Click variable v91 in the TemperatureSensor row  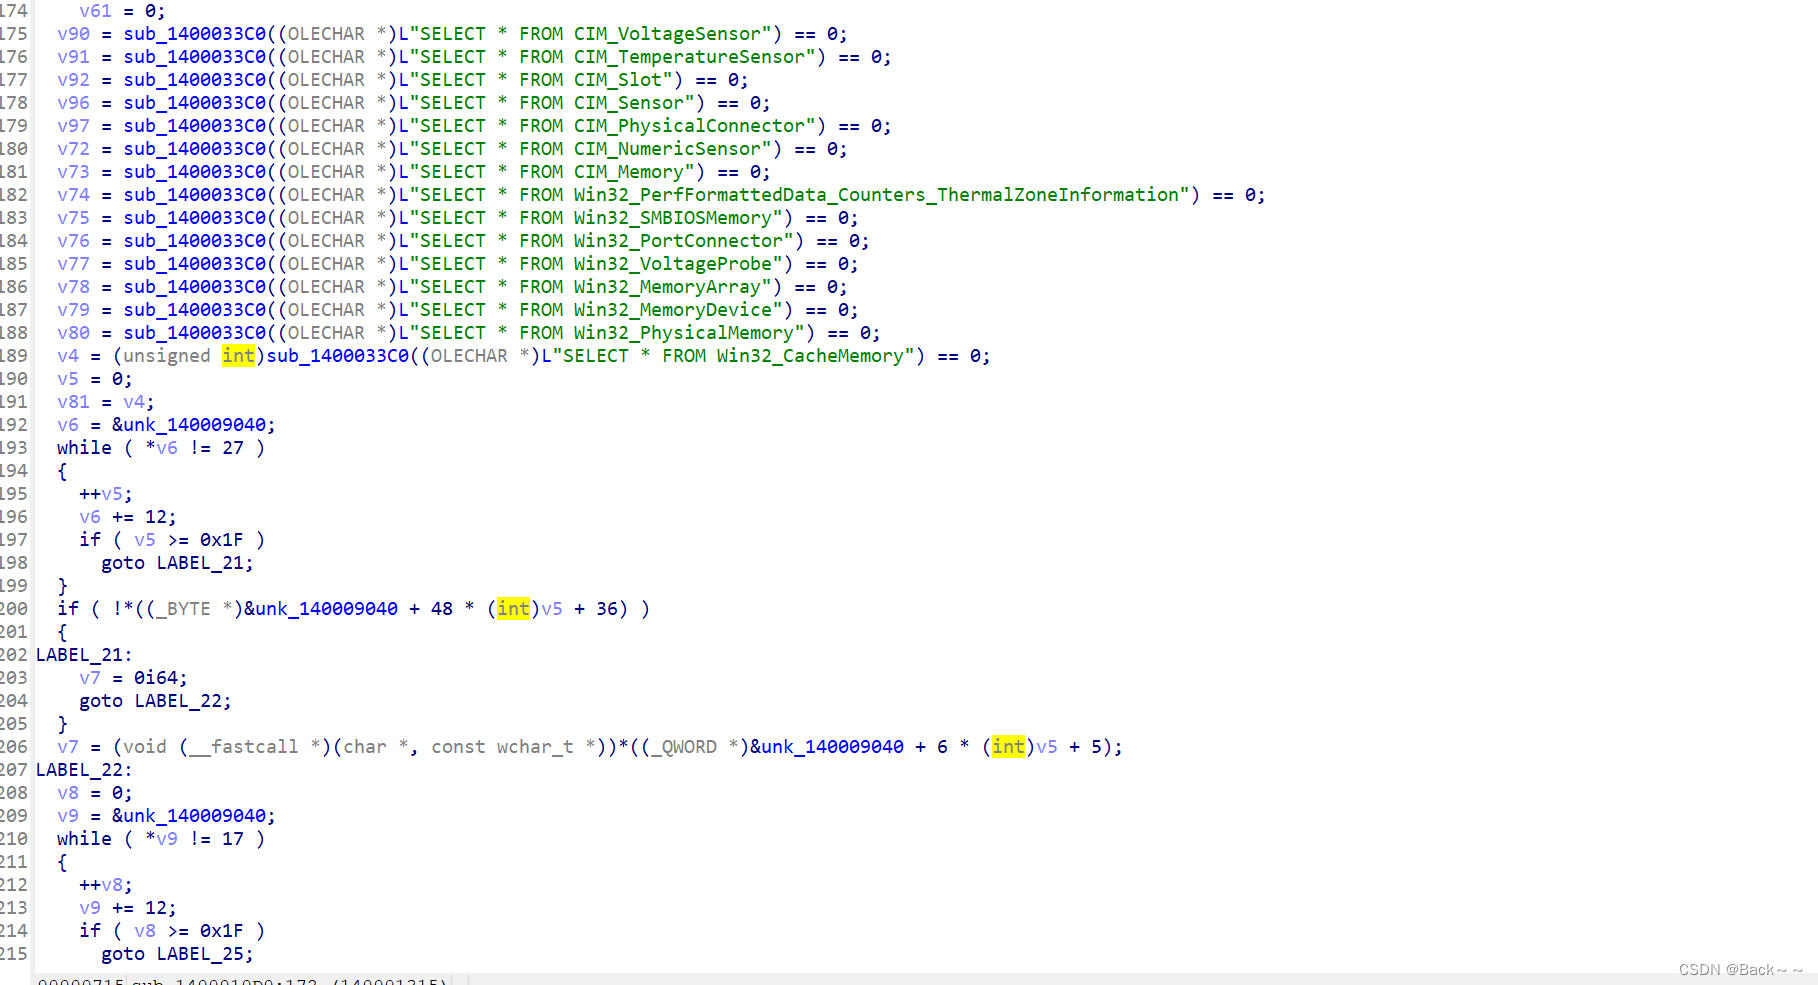(73, 57)
